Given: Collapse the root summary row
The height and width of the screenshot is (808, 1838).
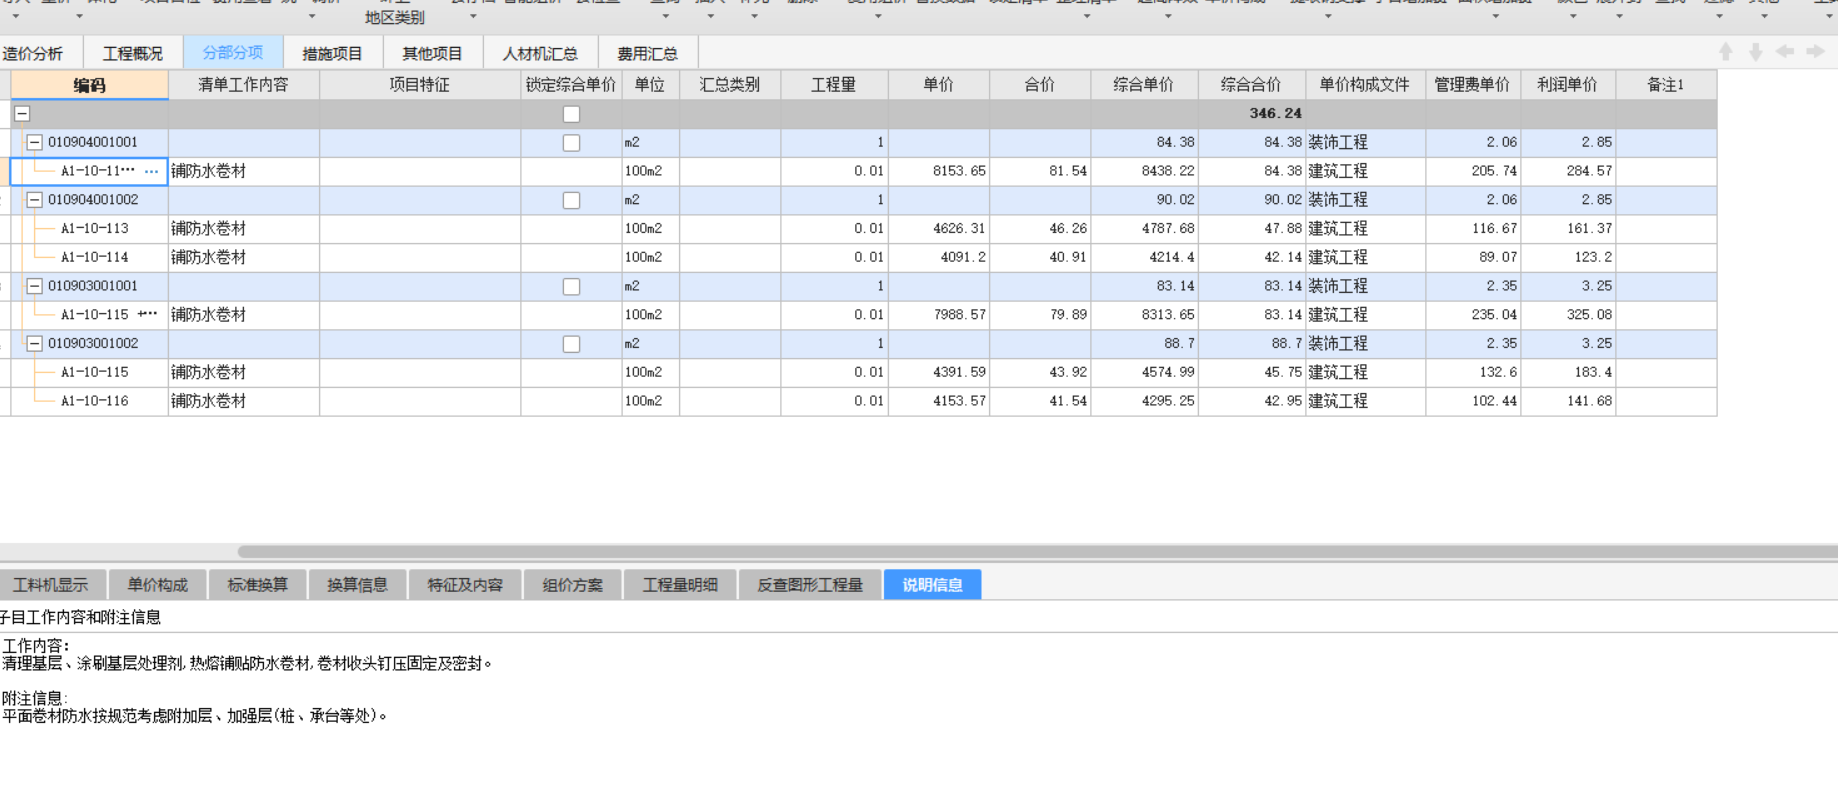Looking at the screenshot, I should pyautogui.click(x=22, y=114).
